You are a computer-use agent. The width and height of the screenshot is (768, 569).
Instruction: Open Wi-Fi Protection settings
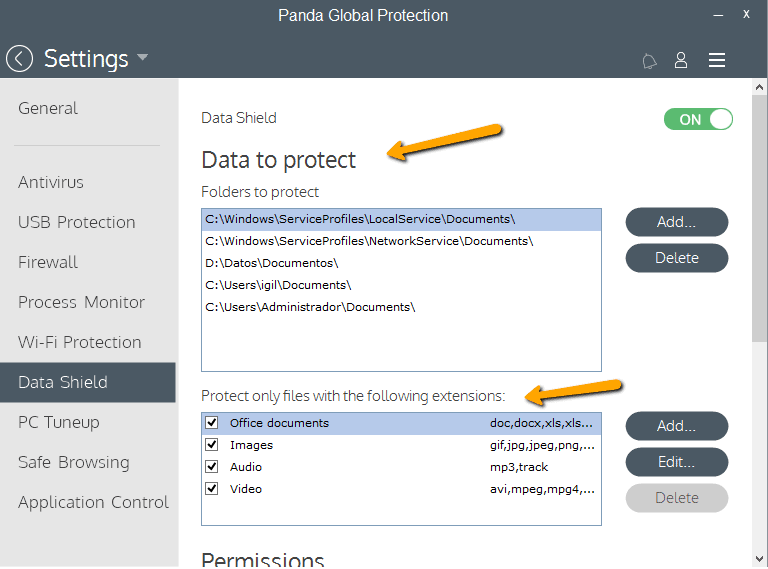point(79,342)
